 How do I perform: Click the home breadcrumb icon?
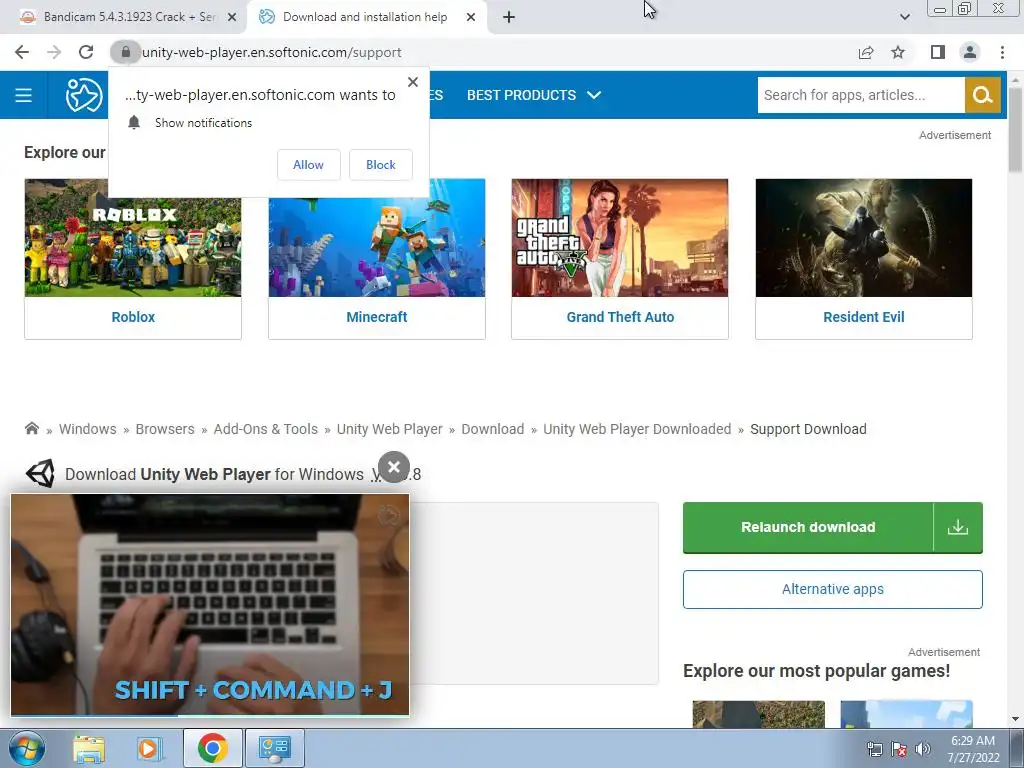[x=31, y=428]
